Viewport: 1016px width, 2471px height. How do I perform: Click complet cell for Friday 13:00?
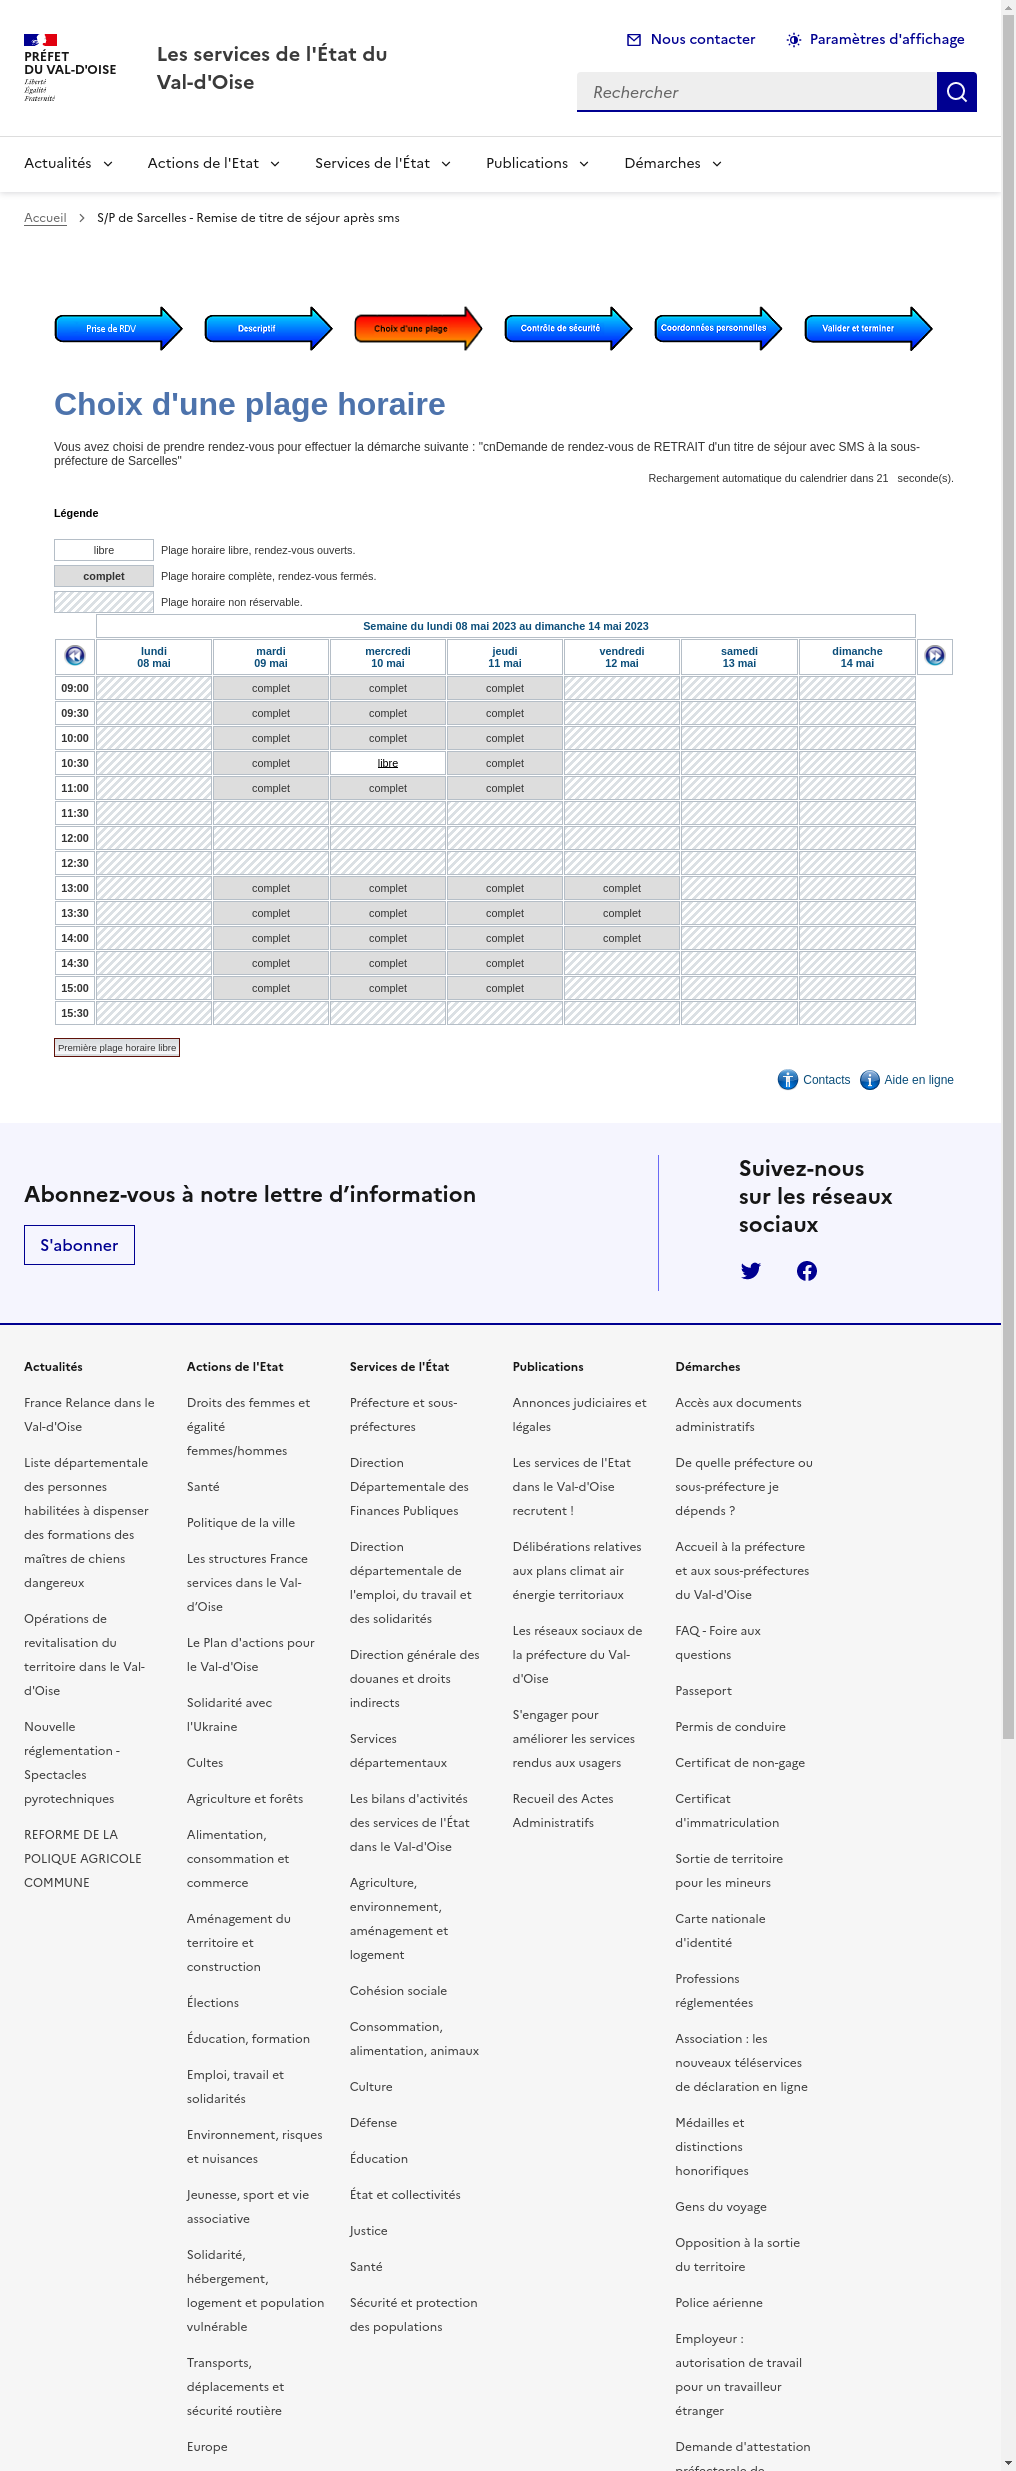point(622,888)
